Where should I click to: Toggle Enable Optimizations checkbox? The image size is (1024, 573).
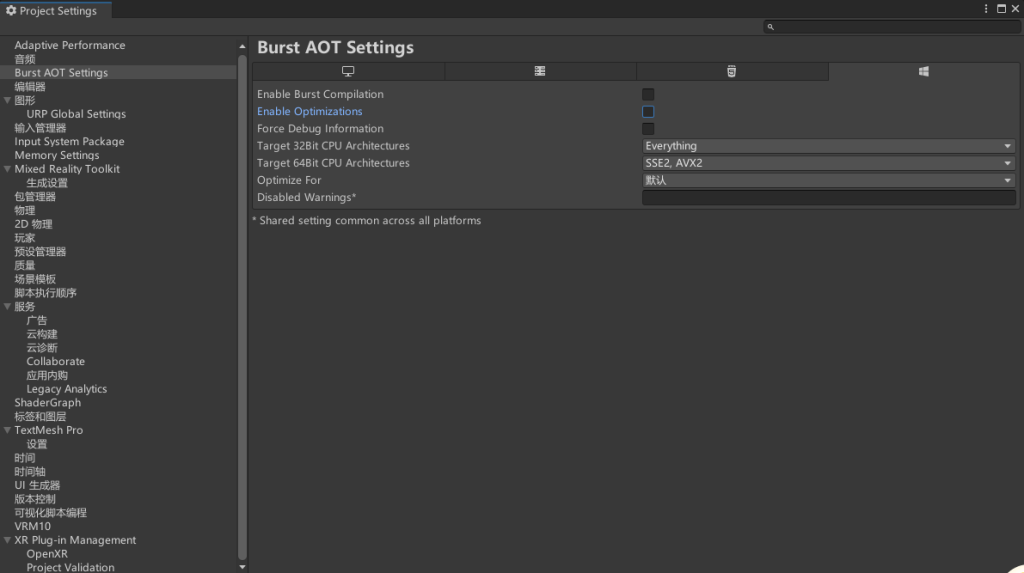tap(648, 112)
